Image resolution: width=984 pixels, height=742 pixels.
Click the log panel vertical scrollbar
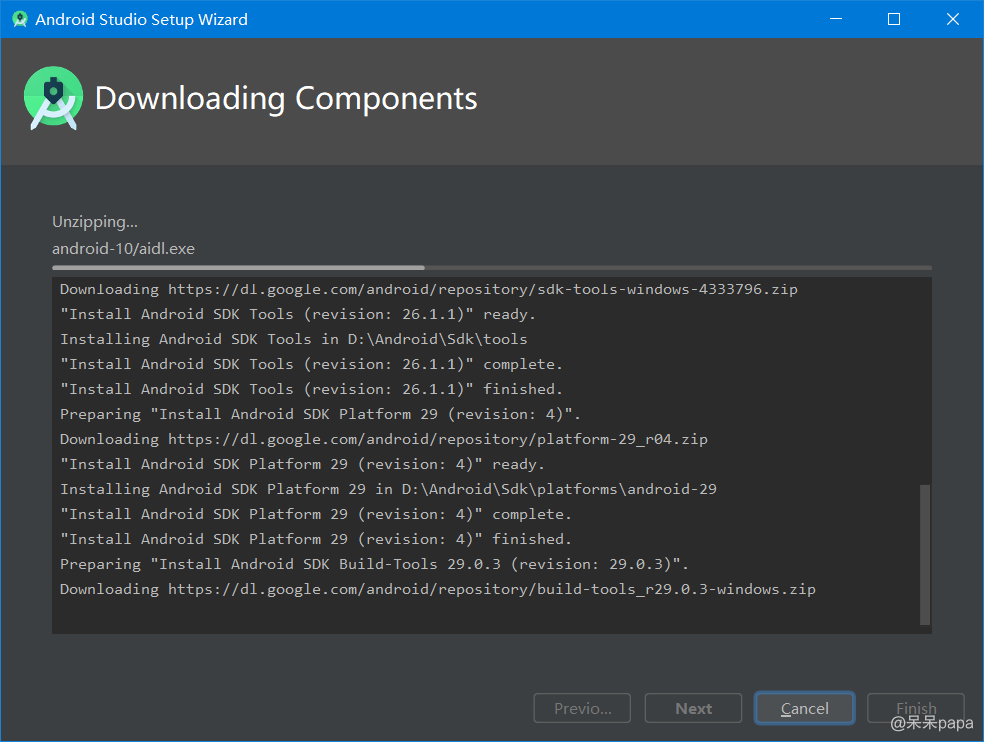pos(924,554)
